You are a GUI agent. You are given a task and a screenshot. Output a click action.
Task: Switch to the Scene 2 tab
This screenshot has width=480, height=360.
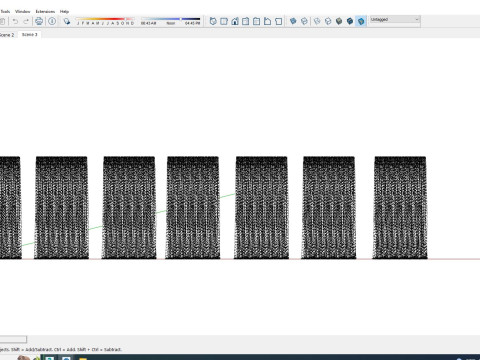point(7,35)
